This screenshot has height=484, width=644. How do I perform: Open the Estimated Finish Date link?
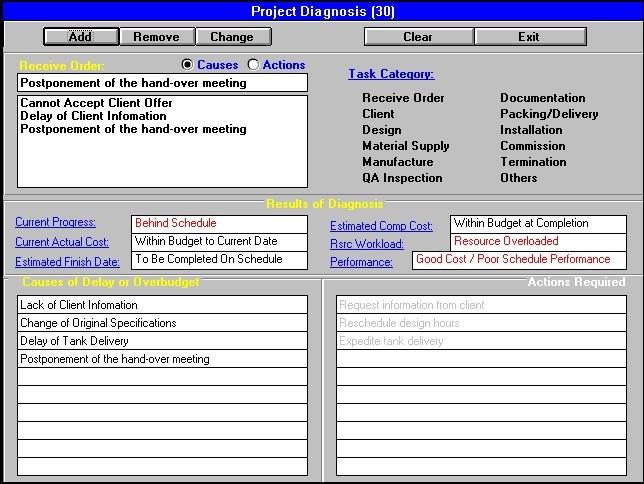(67, 262)
